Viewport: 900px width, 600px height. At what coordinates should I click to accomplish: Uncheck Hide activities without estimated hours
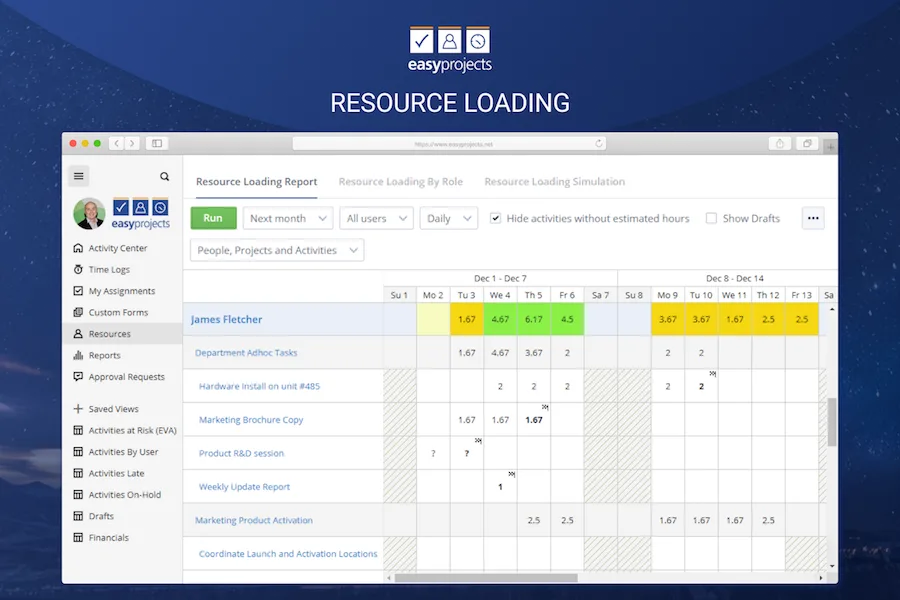pos(495,218)
